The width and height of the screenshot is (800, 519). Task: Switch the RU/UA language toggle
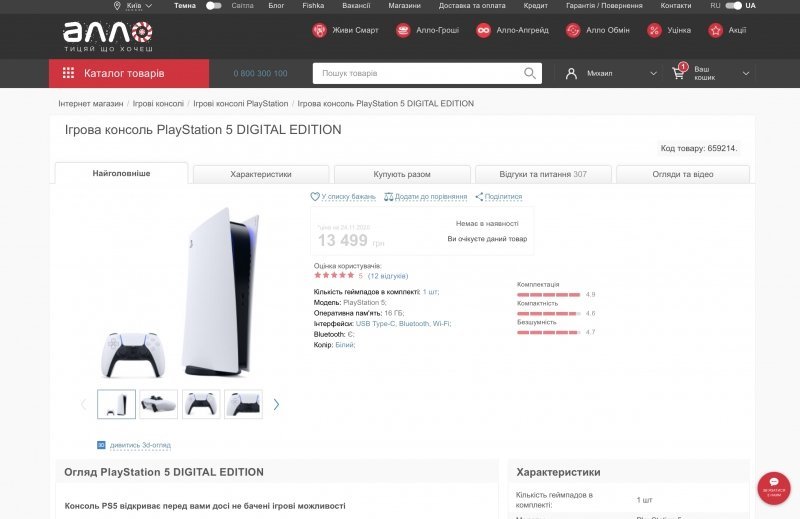(733, 6)
